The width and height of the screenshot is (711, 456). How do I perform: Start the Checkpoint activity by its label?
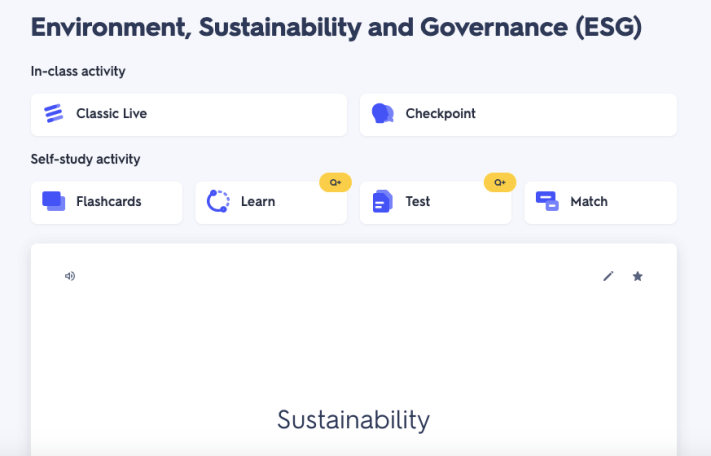pos(440,114)
